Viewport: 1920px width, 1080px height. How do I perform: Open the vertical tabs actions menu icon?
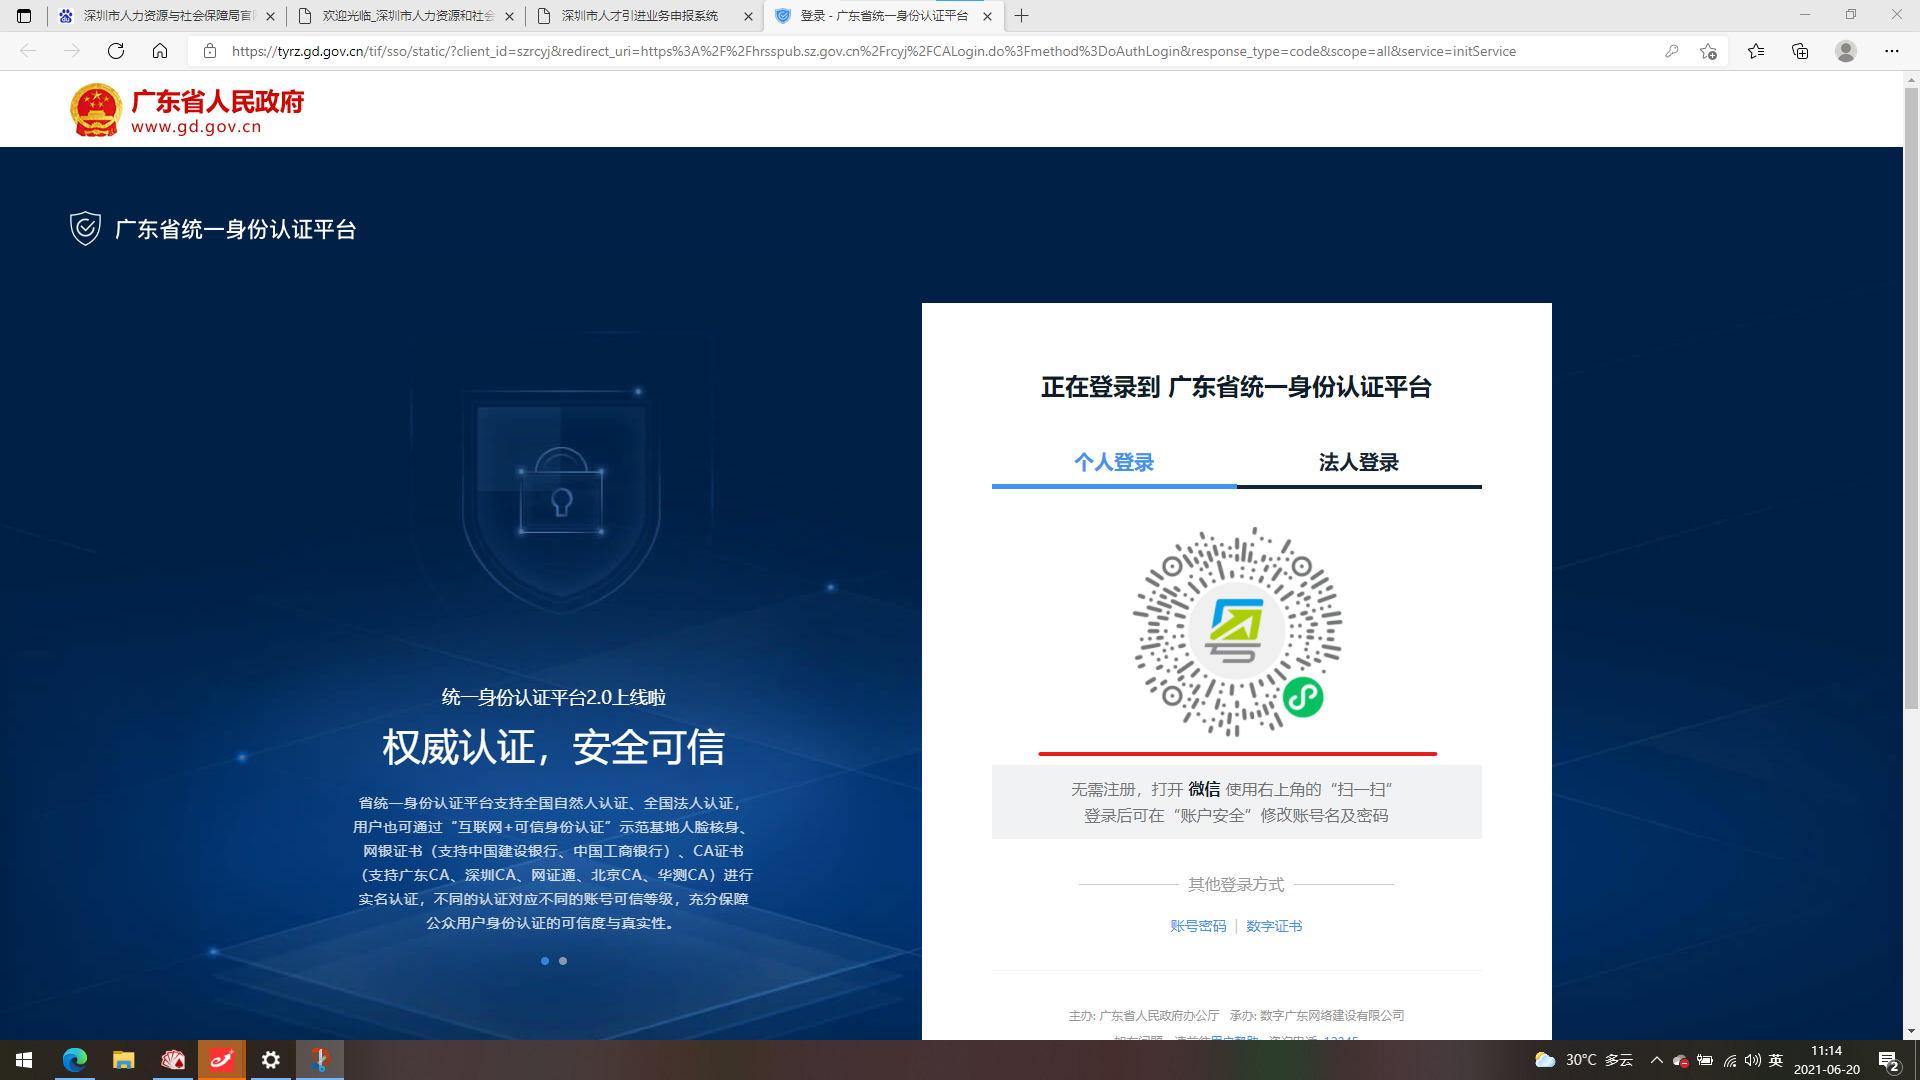24,16
